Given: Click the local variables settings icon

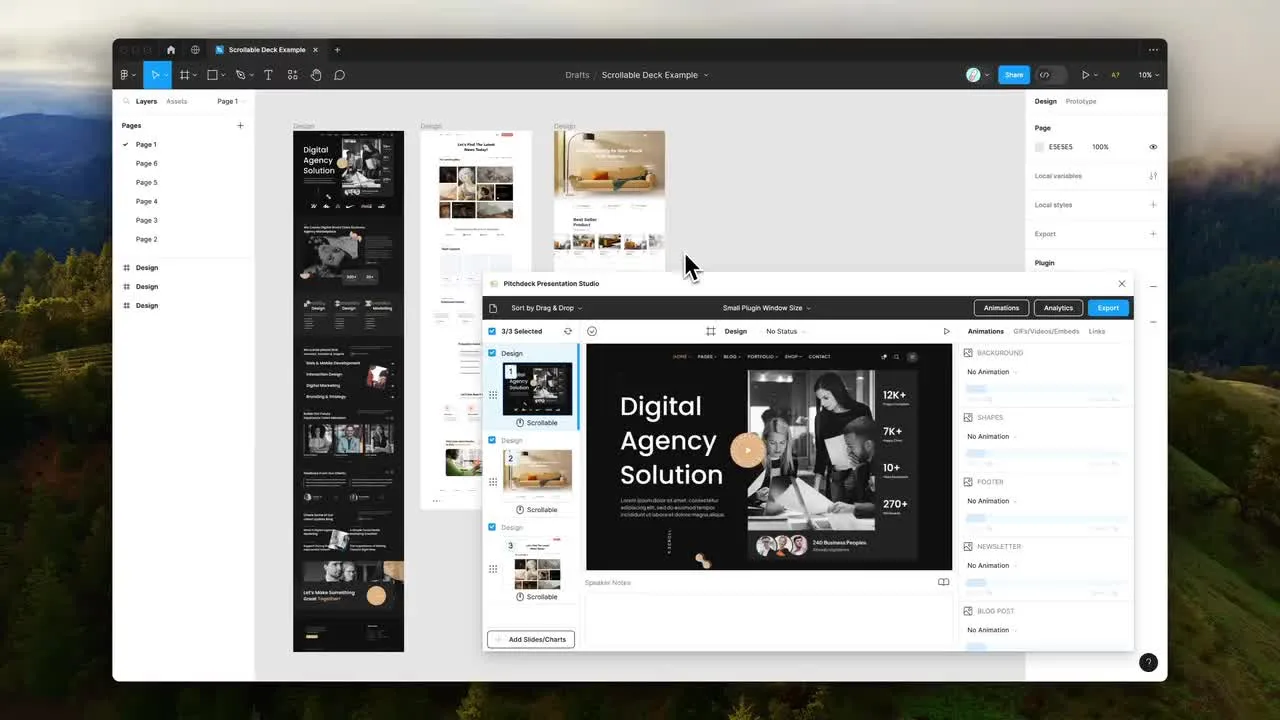Looking at the screenshot, I should point(1153,176).
